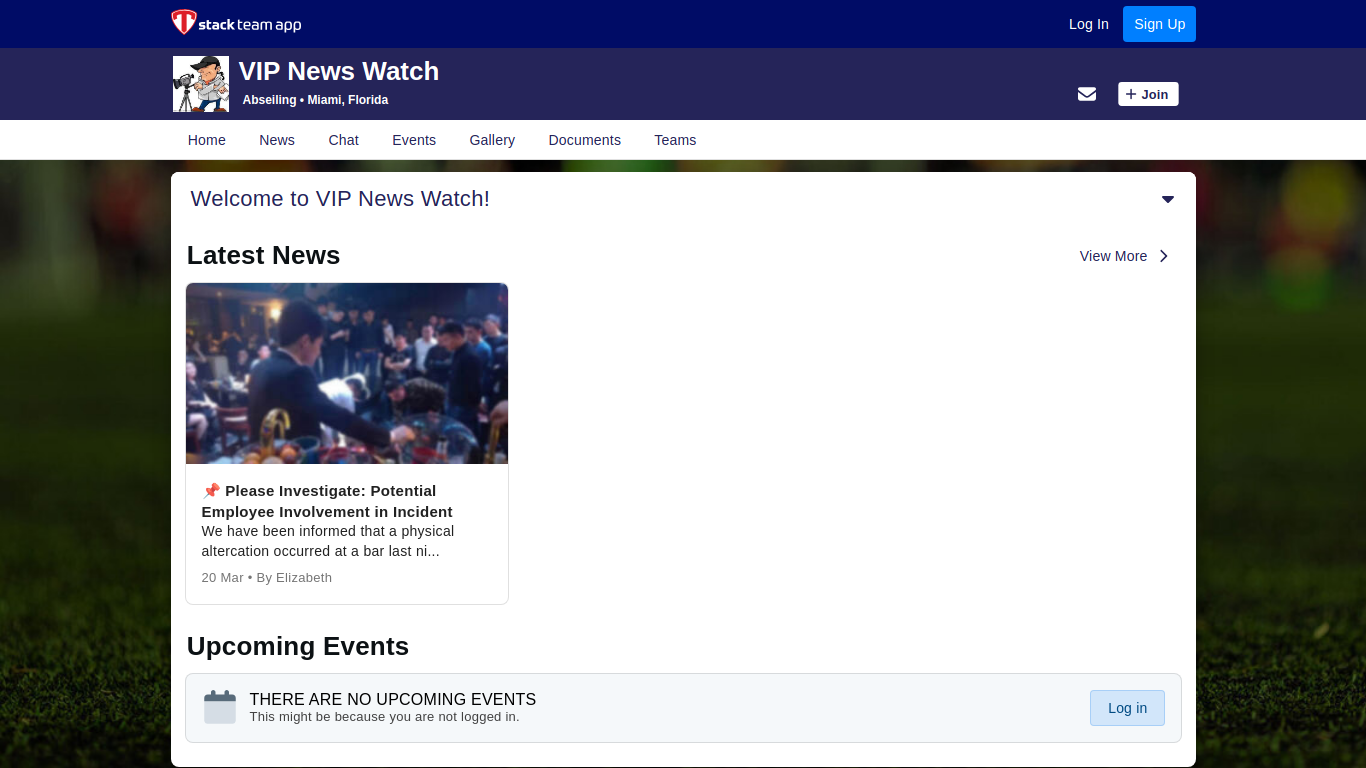The width and height of the screenshot is (1366, 768).
Task: Open the News tab
Action: (277, 140)
